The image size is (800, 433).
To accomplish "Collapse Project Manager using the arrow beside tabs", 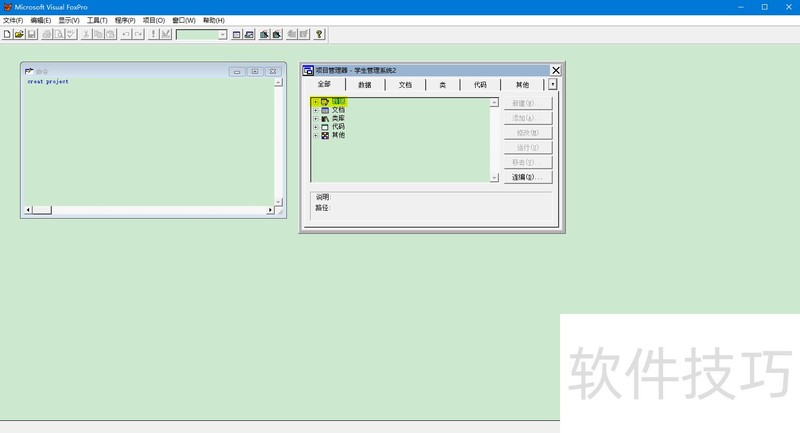I will click(x=553, y=84).
